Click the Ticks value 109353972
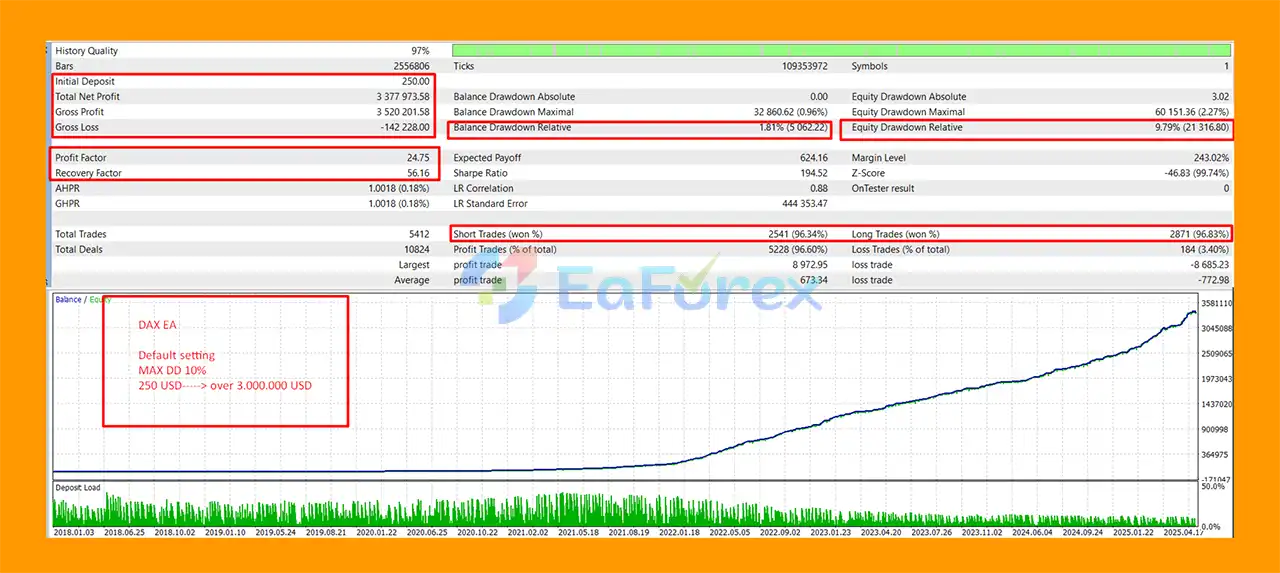The width and height of the screenshot is (1280, 573). tap(803, 66)
